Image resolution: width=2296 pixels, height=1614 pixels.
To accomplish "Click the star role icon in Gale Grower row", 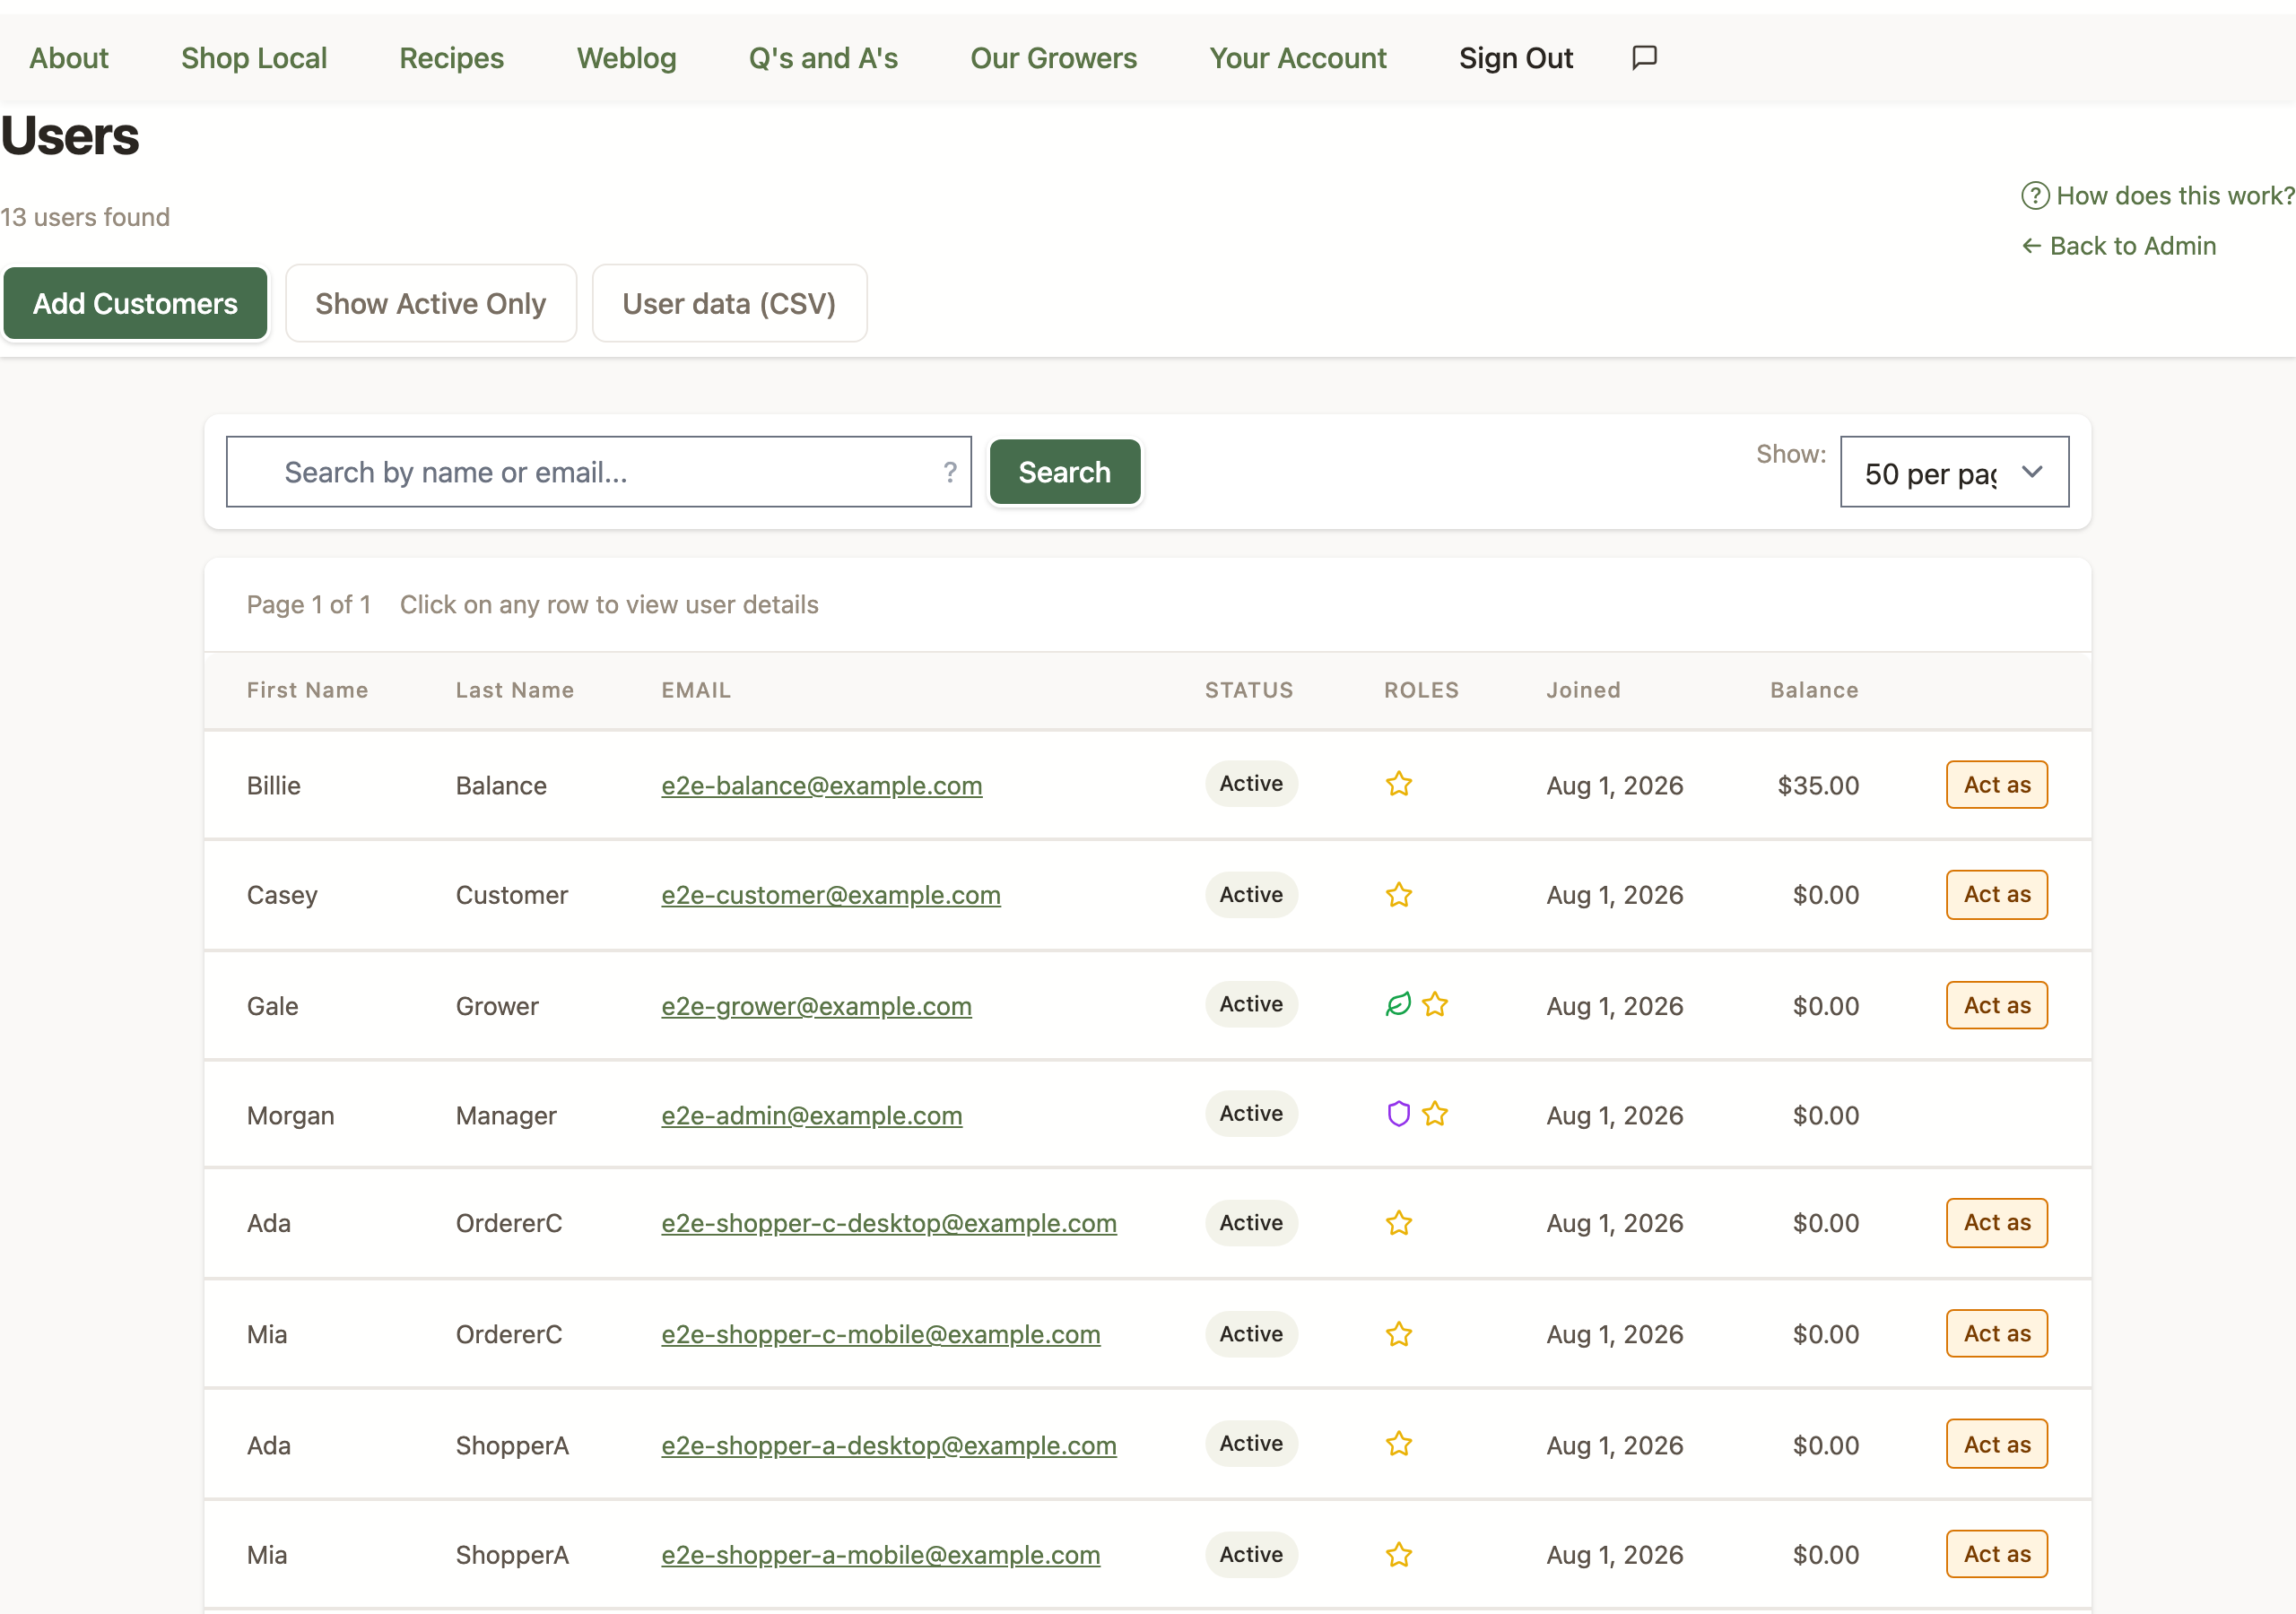I will pos(1435,1004).
